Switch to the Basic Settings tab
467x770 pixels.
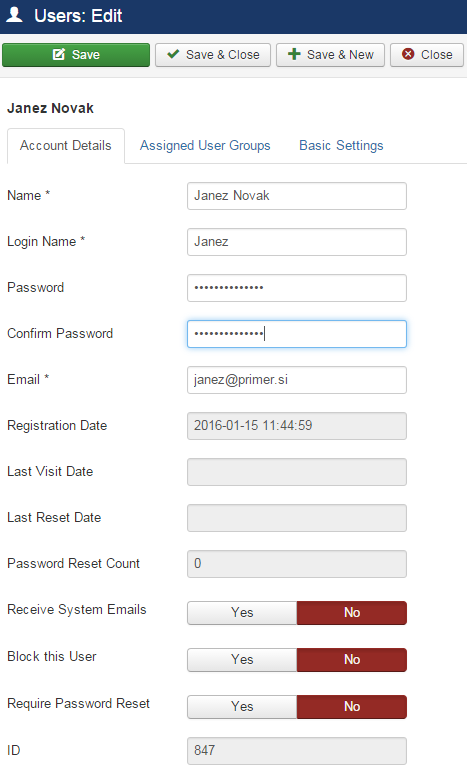pos(341,146)
